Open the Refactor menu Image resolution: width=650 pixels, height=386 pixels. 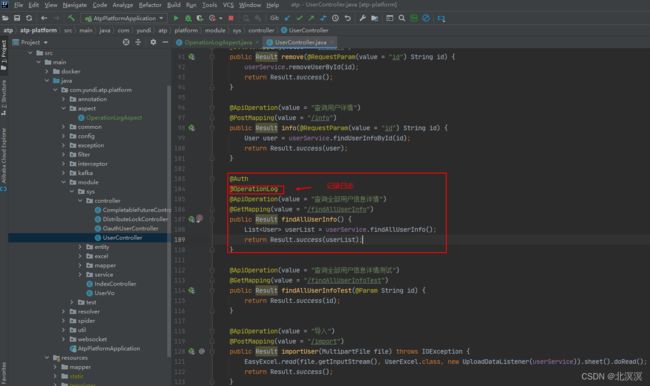[150, 5]
